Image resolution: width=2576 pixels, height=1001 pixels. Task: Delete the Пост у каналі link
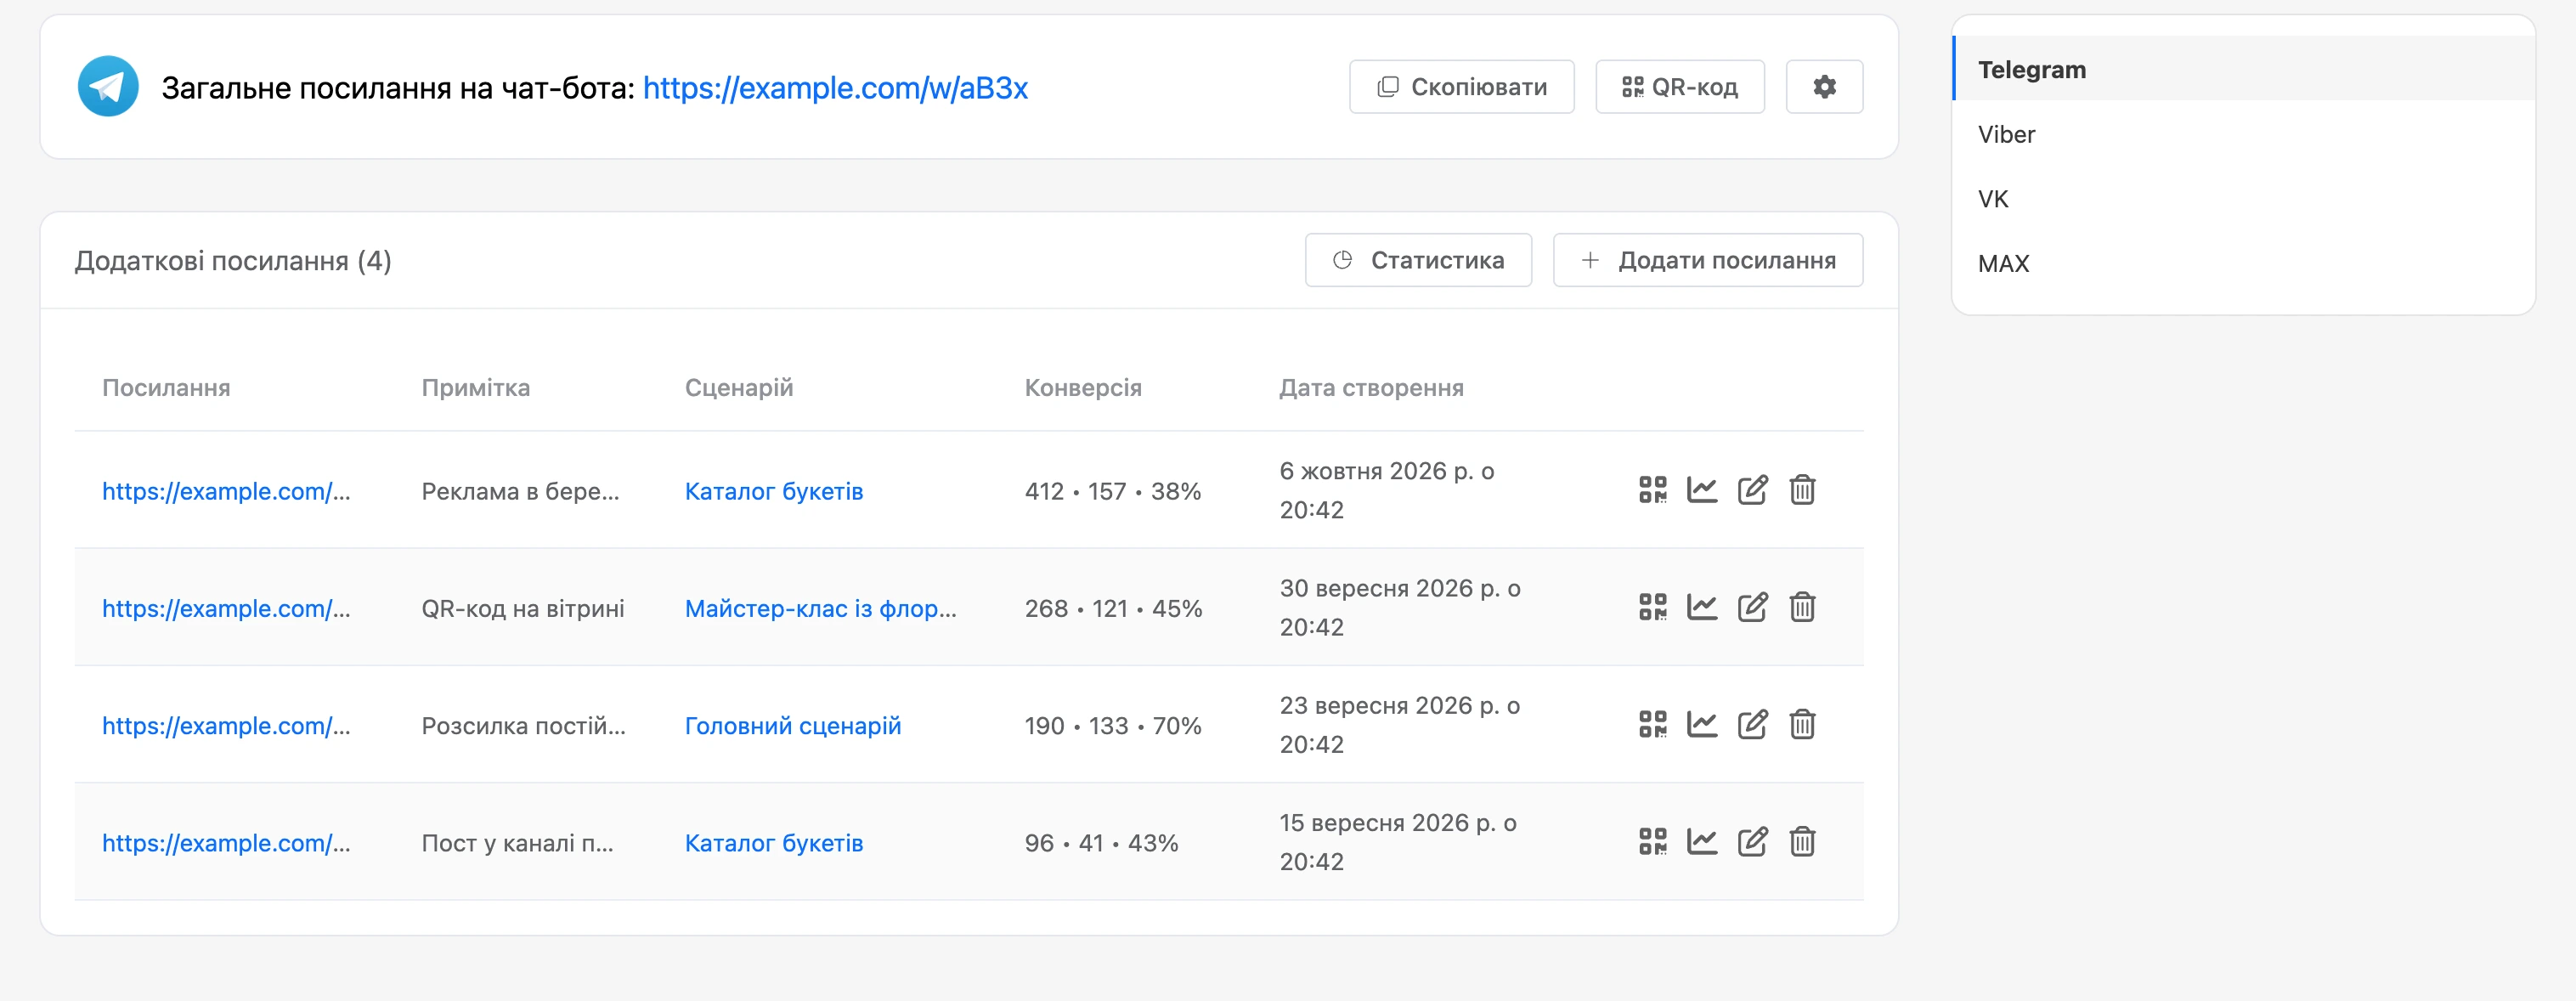(x=1802, y=841)
